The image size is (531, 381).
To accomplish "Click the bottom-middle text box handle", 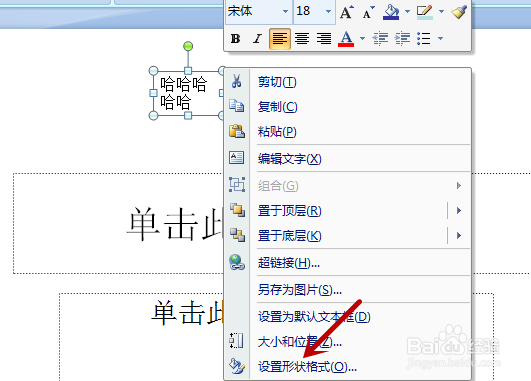I will click(188, 116).
